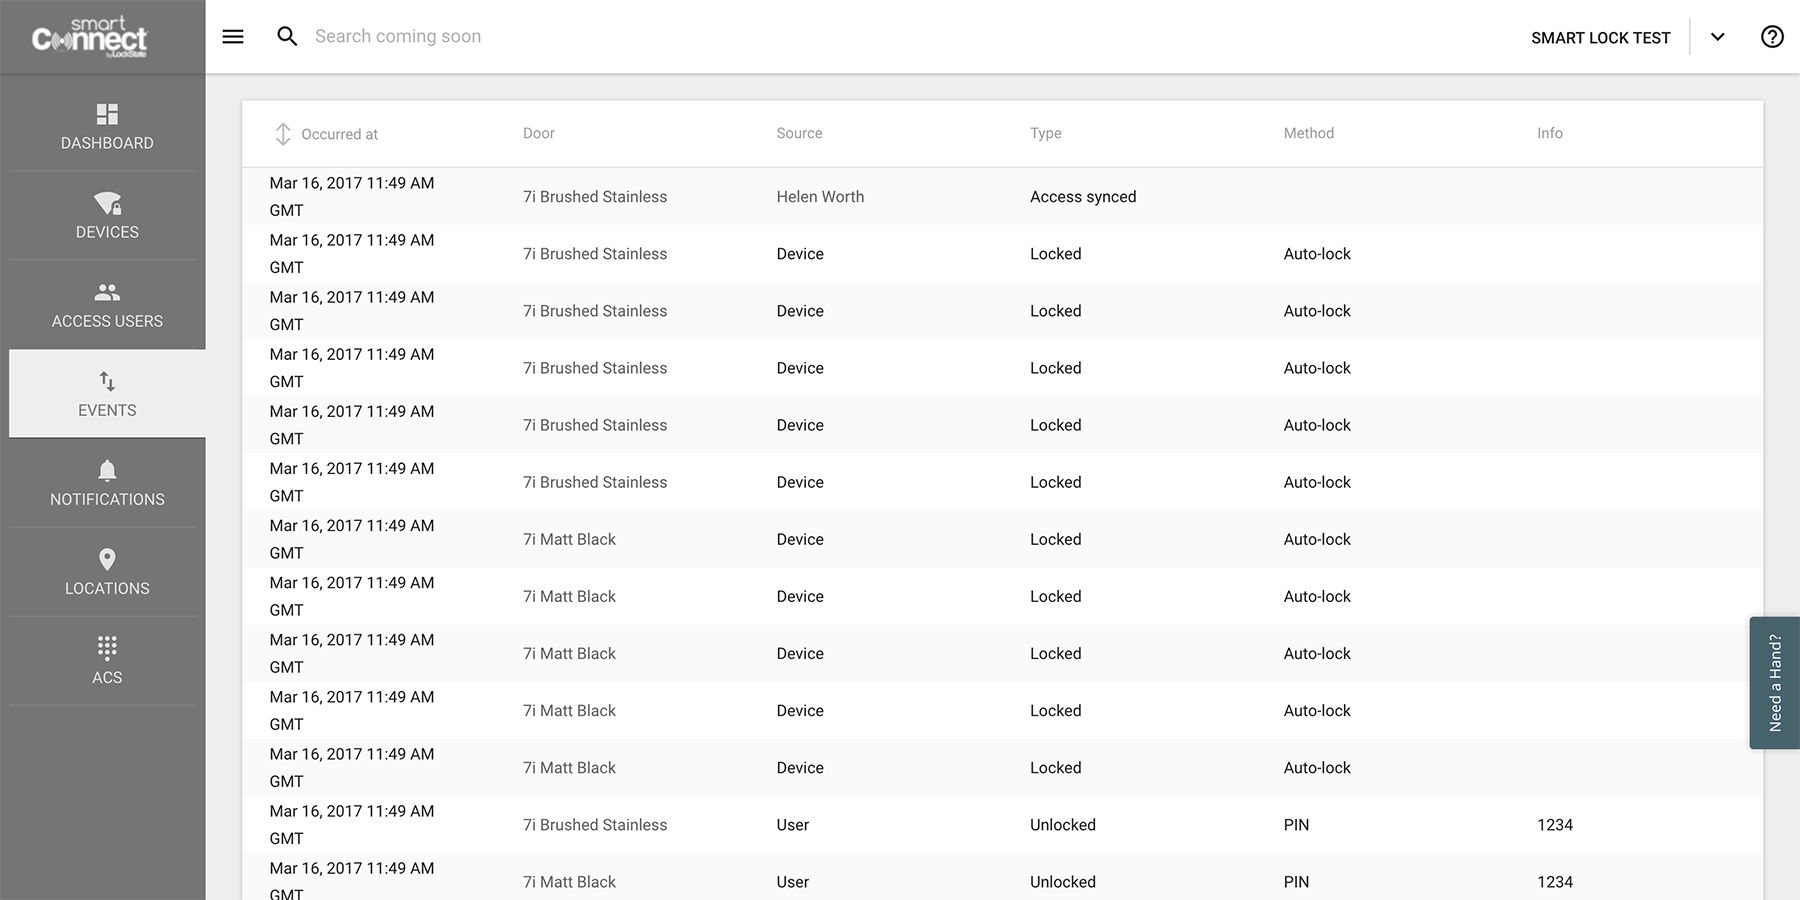The width and height of the screenshot is (1800, 900).
Task: Go to DASHBOARD in sidebar
Action: 107,143
